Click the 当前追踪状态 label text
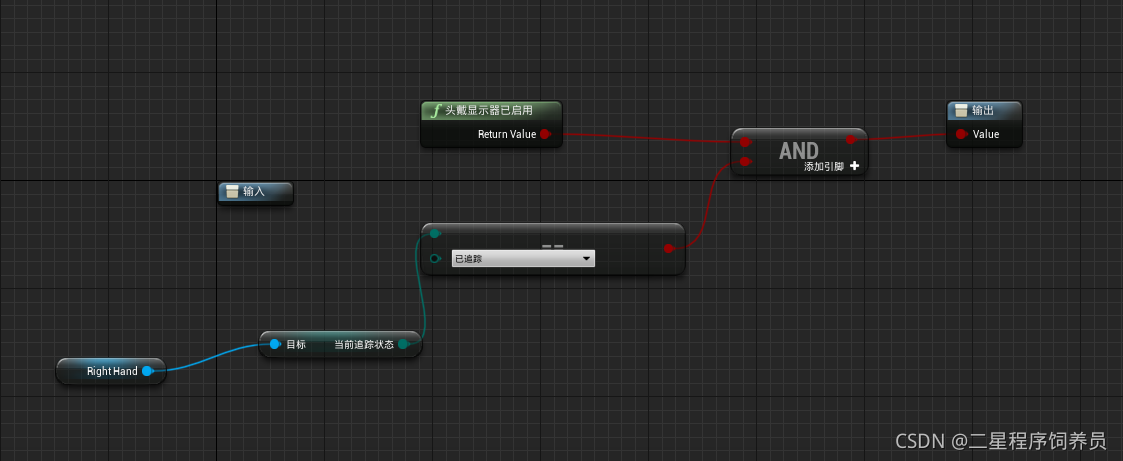The height and width of the screenshot is (461, 1123). 364,344
